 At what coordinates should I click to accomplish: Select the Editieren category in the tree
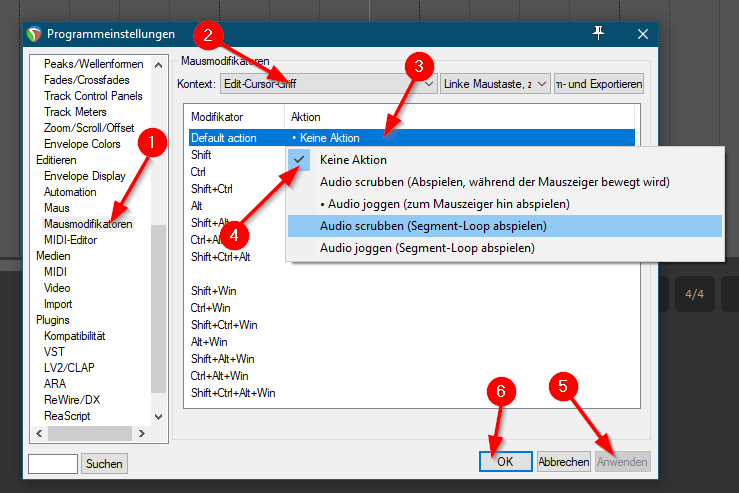tap(56, 160)
